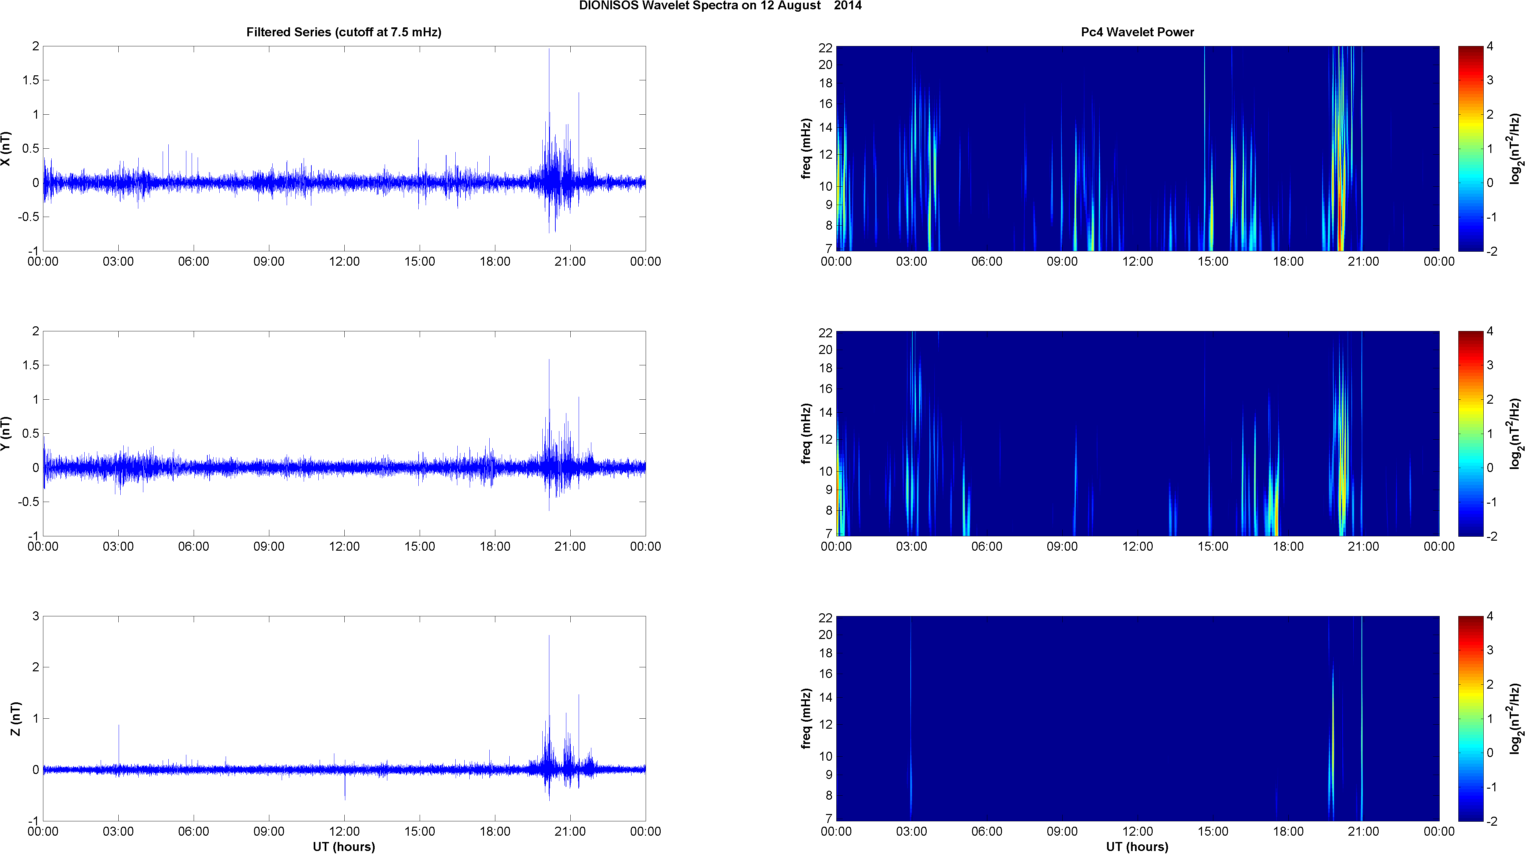Click 'UT (hours)' label below Z wavelet spectrogram
The image size is (1525, 854).
point(1137,846)
